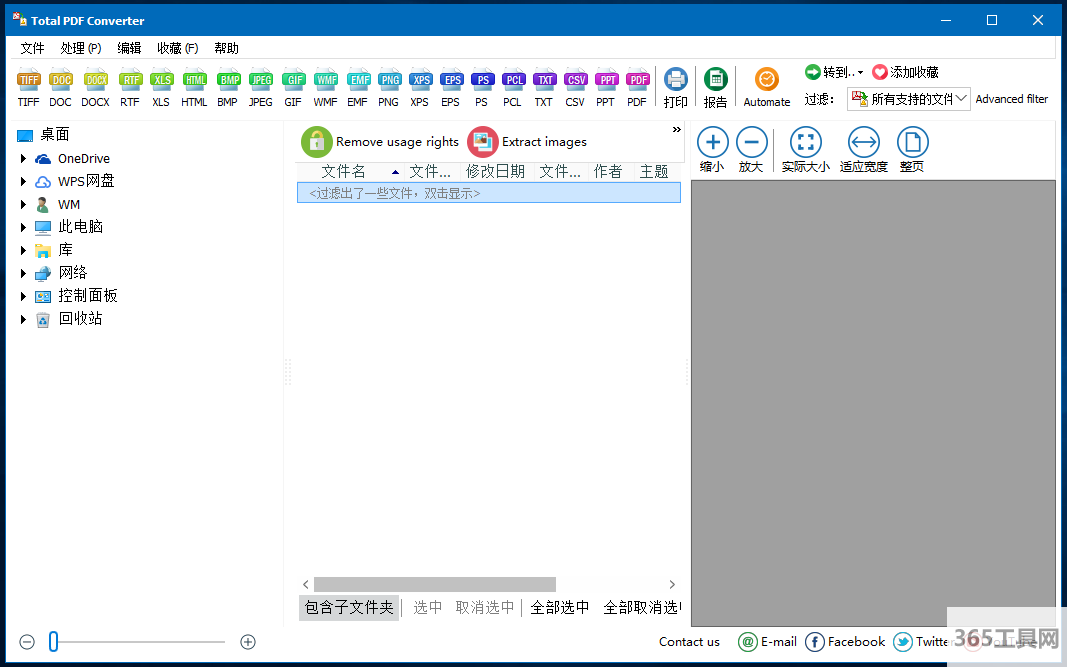
Task: Select the CSV format icon
Action: click(x=575, y=80)
